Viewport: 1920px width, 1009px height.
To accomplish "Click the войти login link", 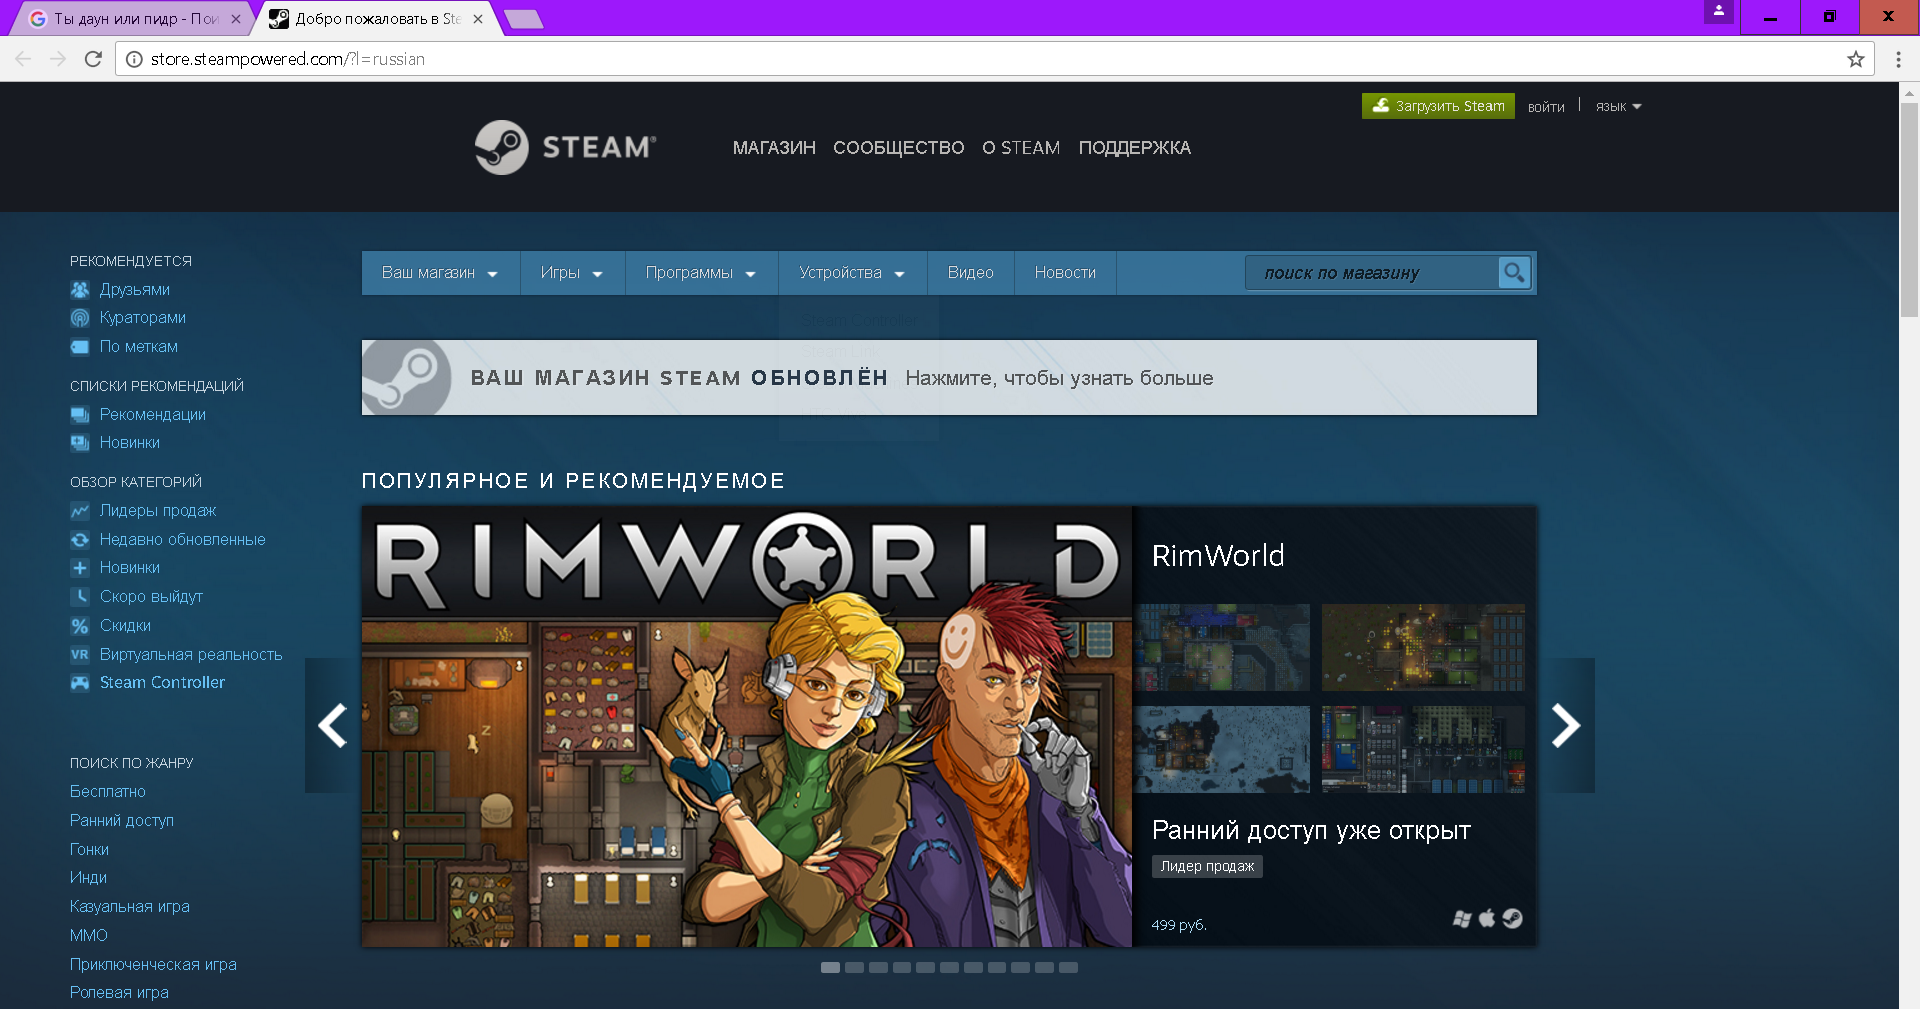I will (1546, 107).
